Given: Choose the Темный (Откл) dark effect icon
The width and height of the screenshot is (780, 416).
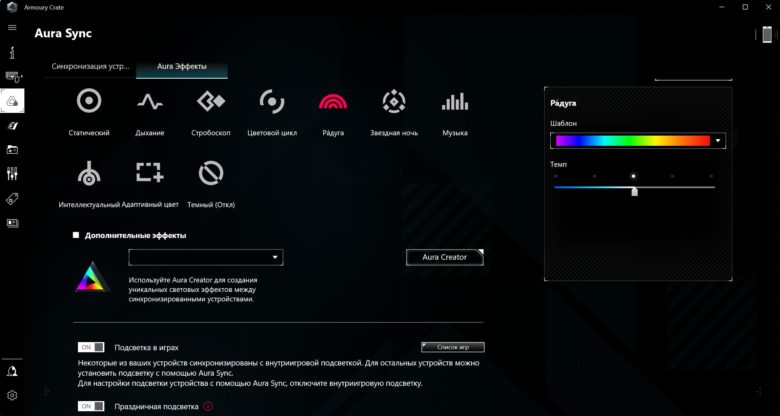Looking at the screenshot, I should 211,173.
